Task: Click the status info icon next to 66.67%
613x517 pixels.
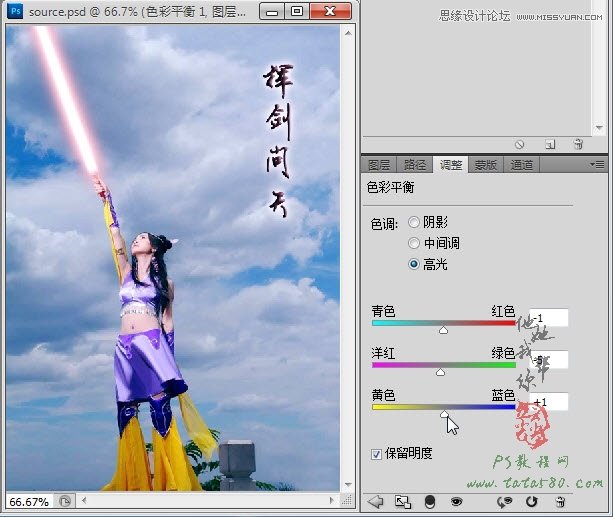Action: [65, 501]
